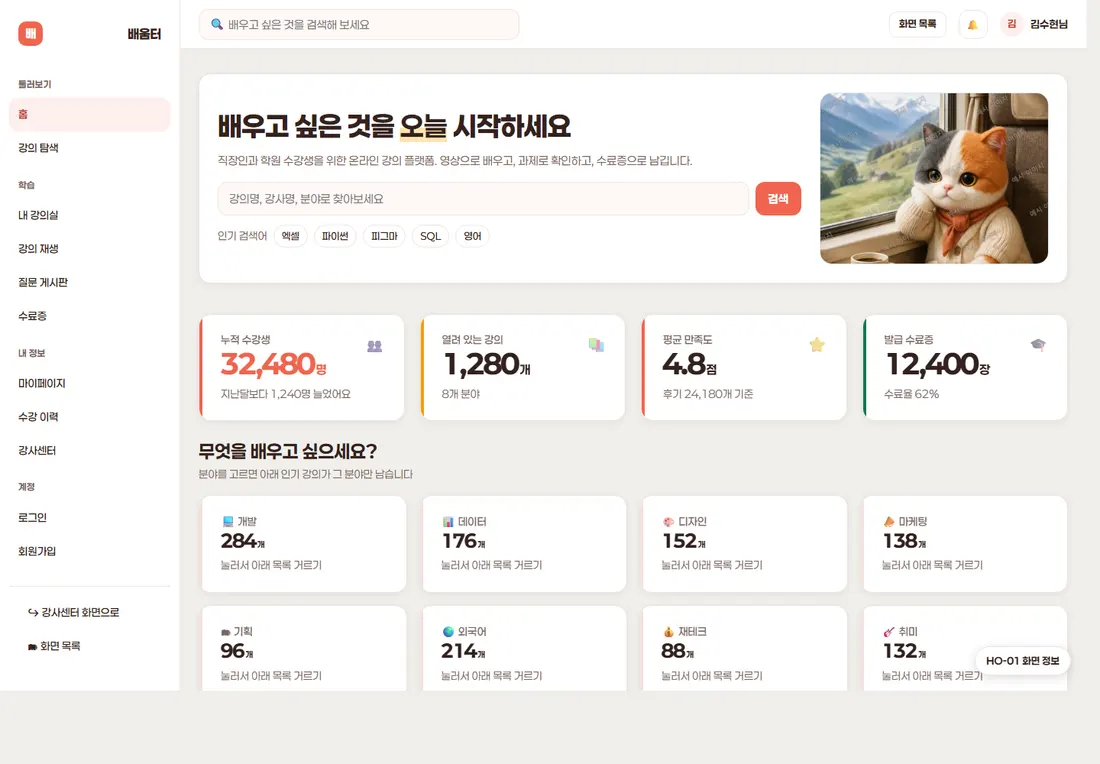This screenshot has height=764, width=1100.
Task: Select 홈 in the sidebar
Action: 90,114
